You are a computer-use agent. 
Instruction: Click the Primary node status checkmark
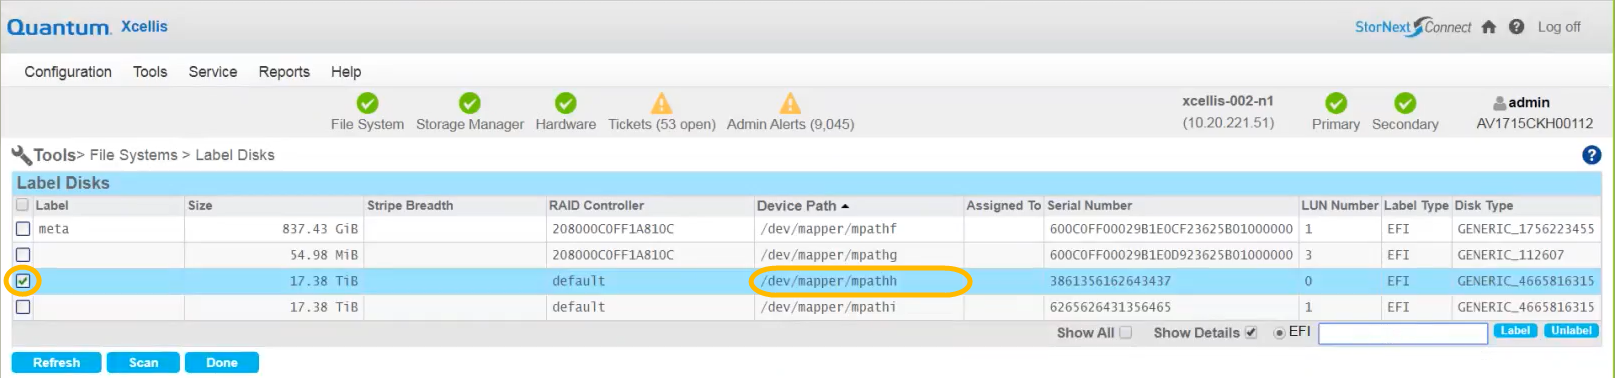click(x=1336, y=103)
